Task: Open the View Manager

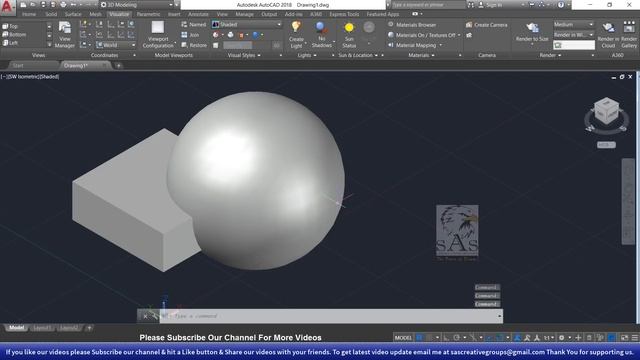Action: pyautogui.click(x=64, y=34)
